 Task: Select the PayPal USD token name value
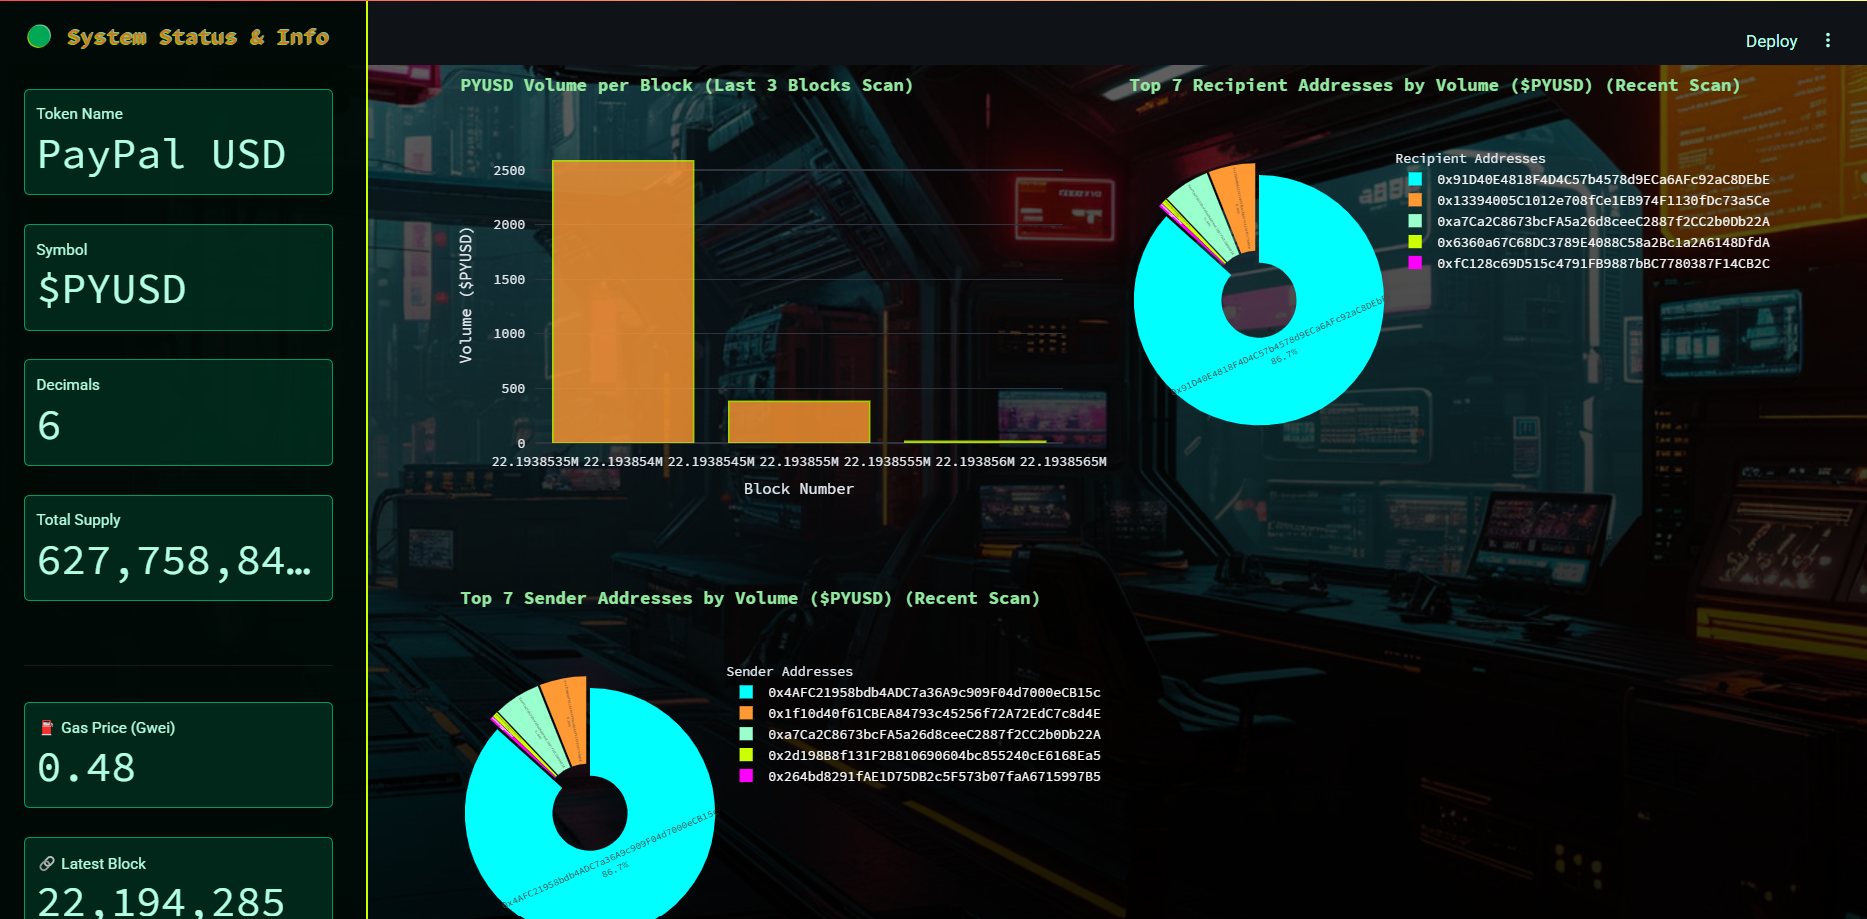[162, 155]
